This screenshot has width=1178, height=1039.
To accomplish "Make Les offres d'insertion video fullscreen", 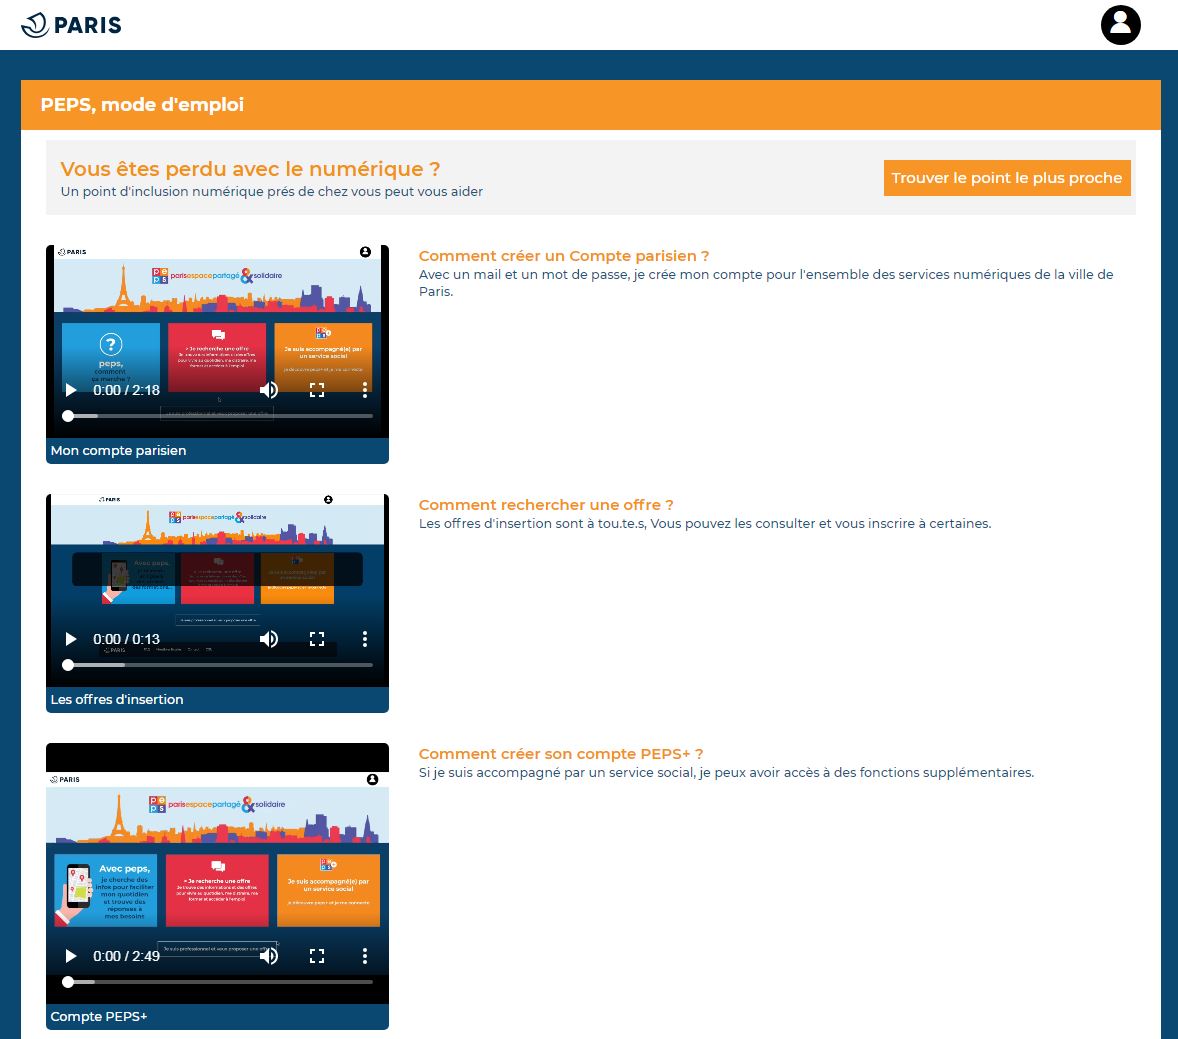I will 317,639.
